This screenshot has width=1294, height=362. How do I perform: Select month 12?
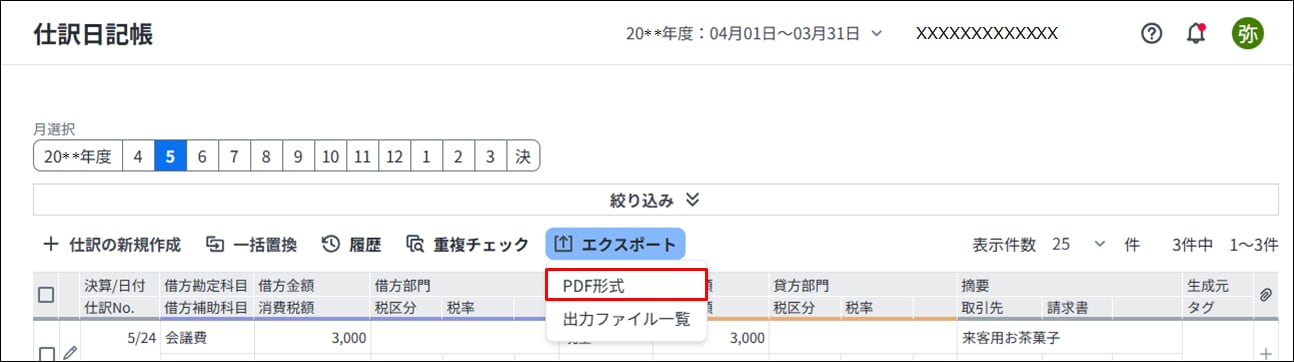coord(394,156)
